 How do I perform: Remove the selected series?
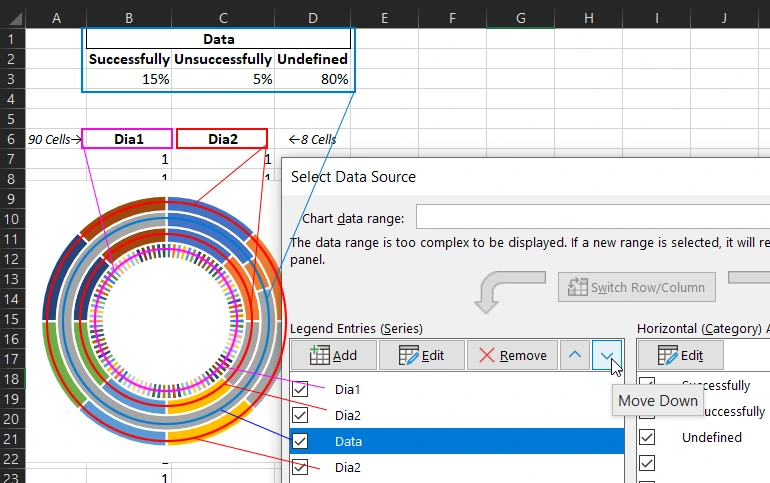[x=513, y=355]
